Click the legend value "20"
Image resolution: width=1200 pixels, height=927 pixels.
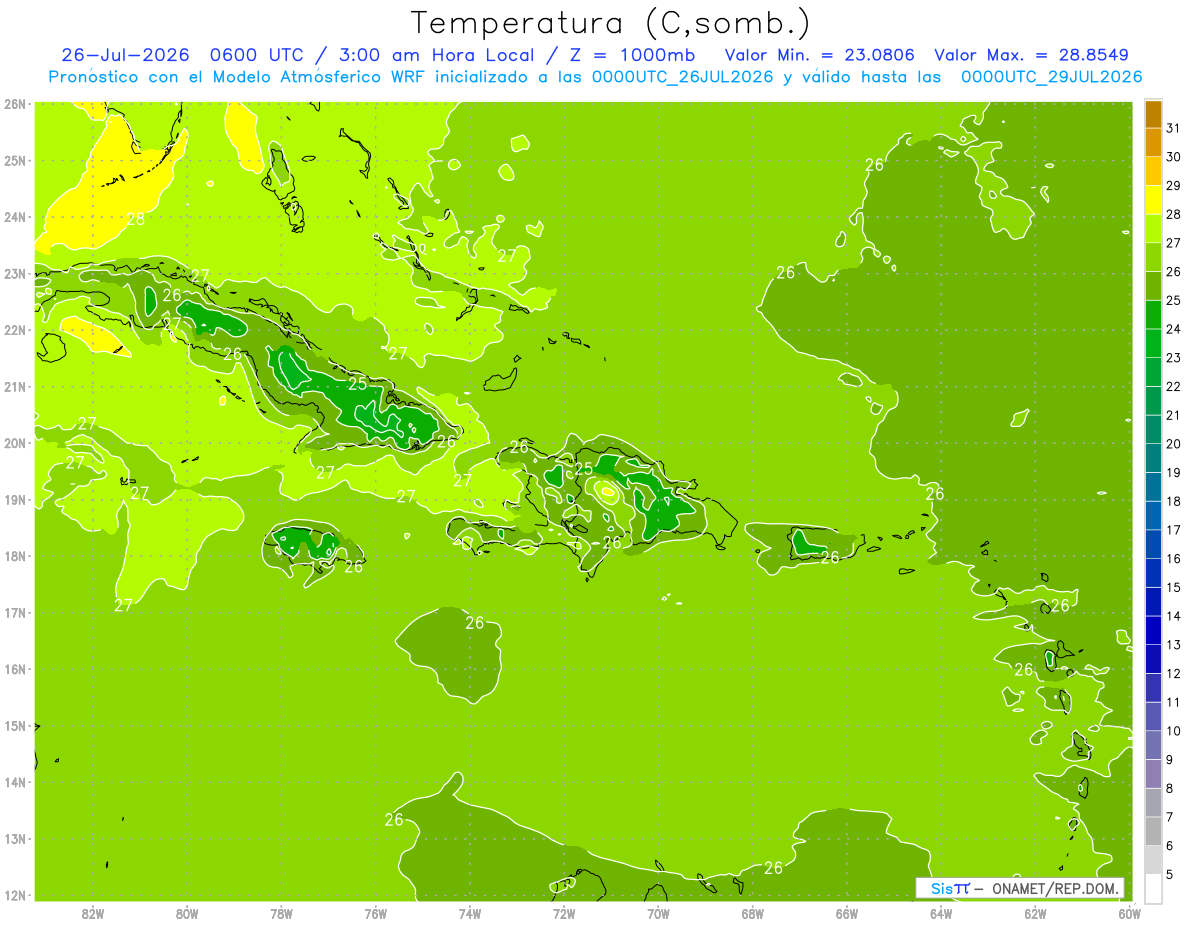[1173, 444]
